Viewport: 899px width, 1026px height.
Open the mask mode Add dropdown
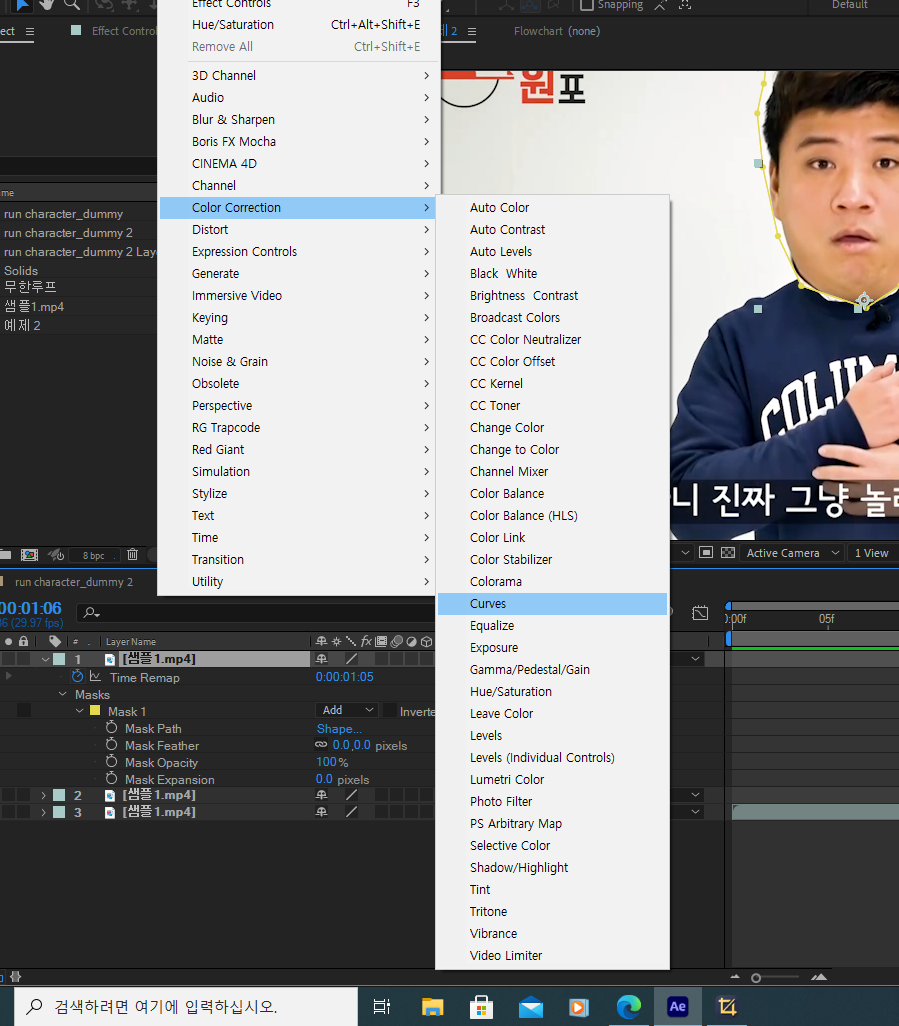click(x=347, y=710)
